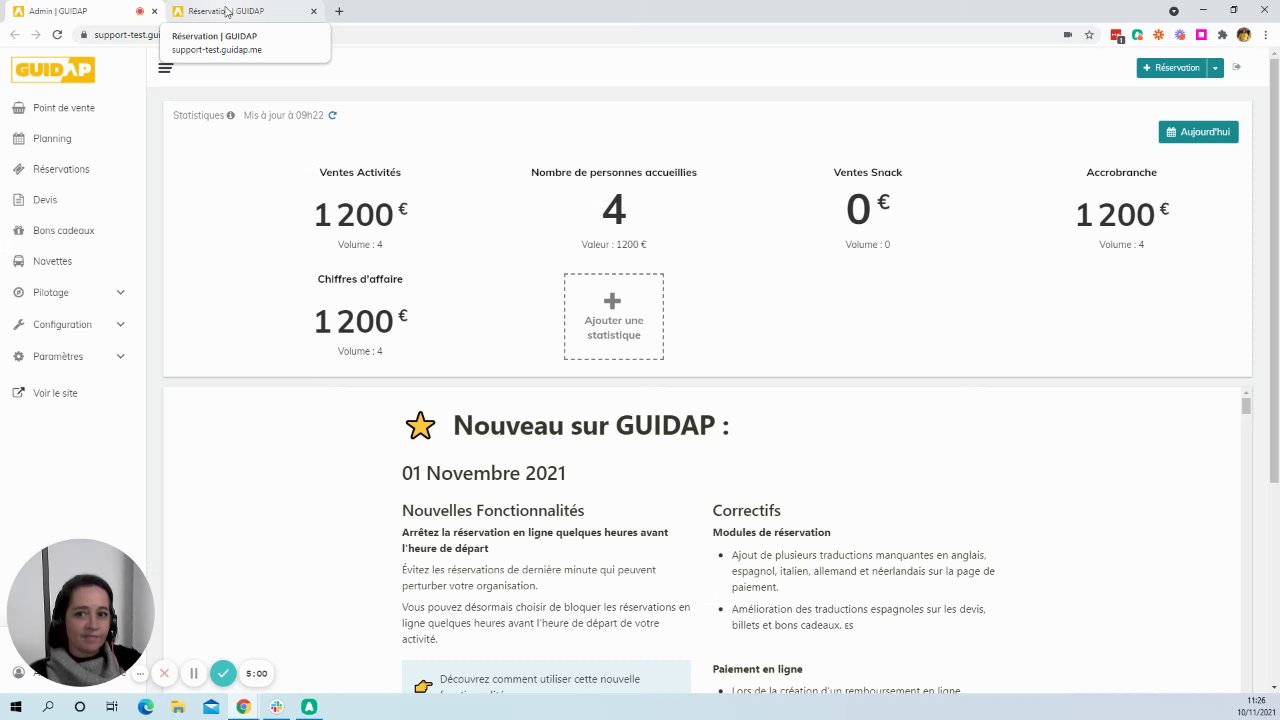Viewport: 1280px width, 720px height.
Task: Click the Point de vente basket icon
Action: click(18, 108)
